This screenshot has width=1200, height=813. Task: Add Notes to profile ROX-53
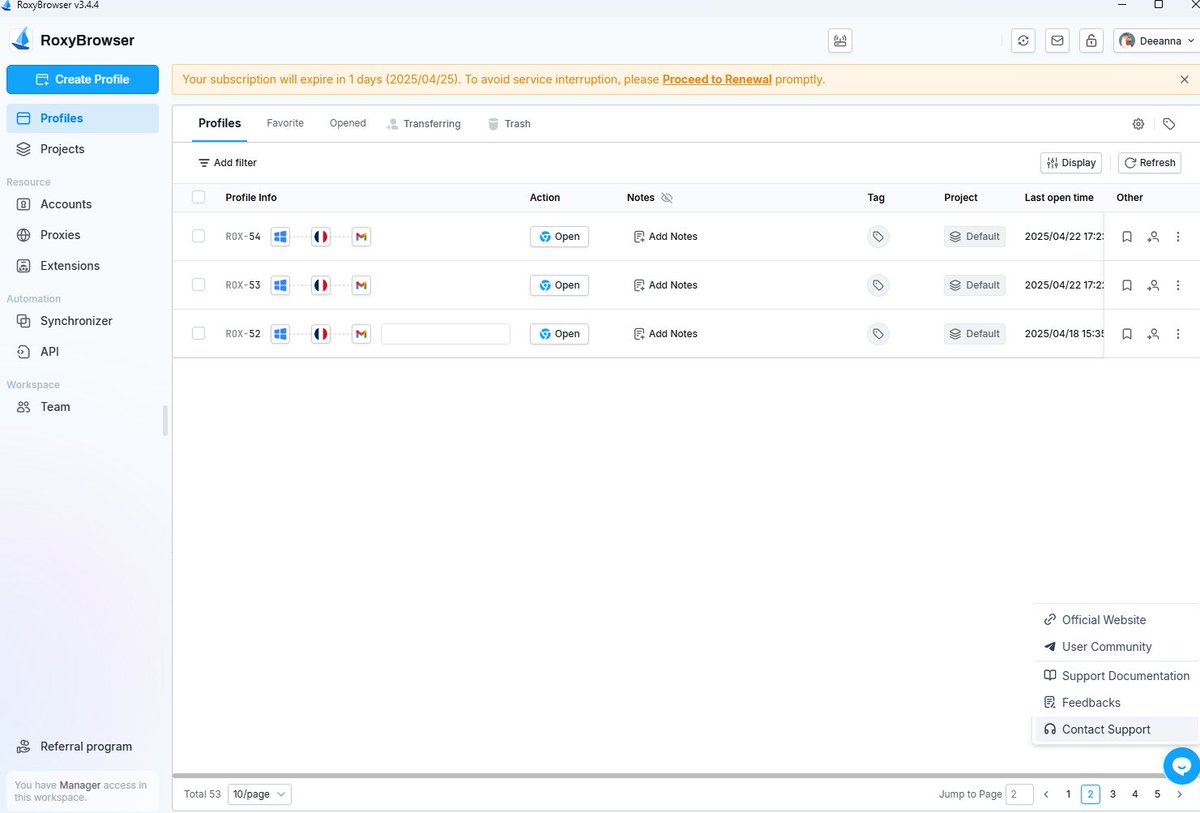(666, 285)
